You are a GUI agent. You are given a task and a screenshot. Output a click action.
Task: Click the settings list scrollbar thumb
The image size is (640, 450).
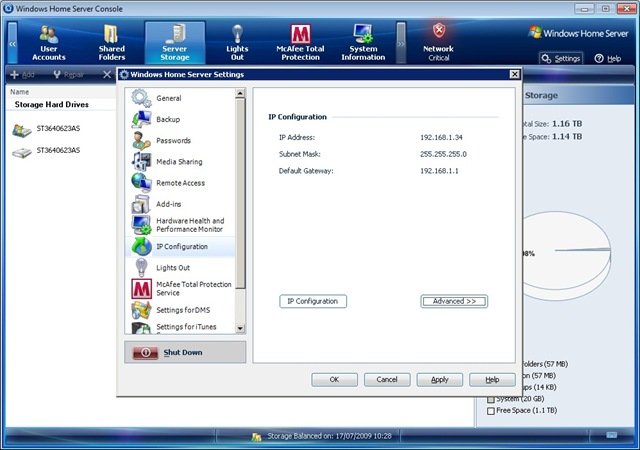(240, 193)
